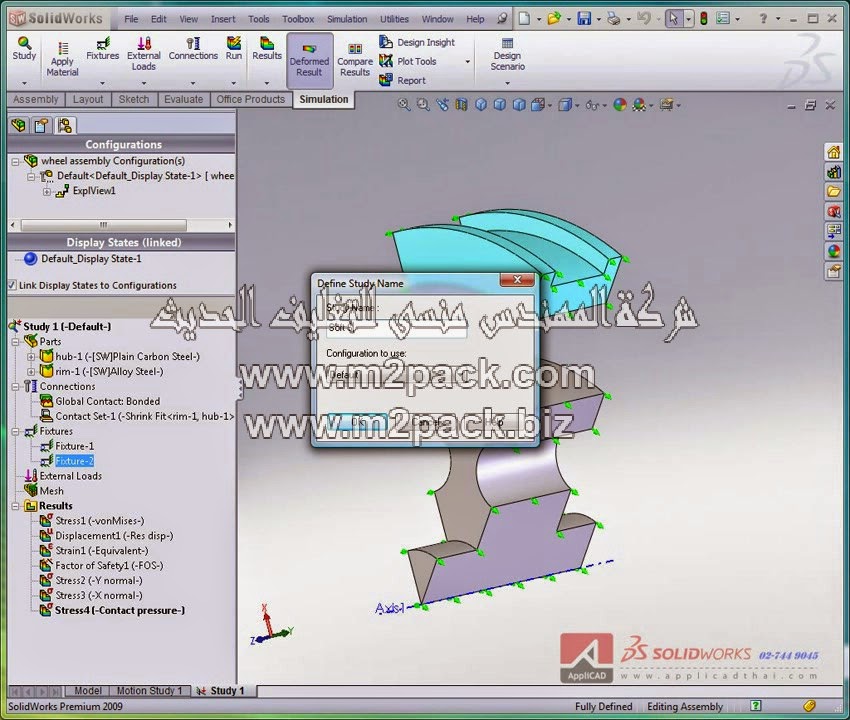Click the New document icon
The width and height of the screenshot is (850, 720).
click(524, 19)
